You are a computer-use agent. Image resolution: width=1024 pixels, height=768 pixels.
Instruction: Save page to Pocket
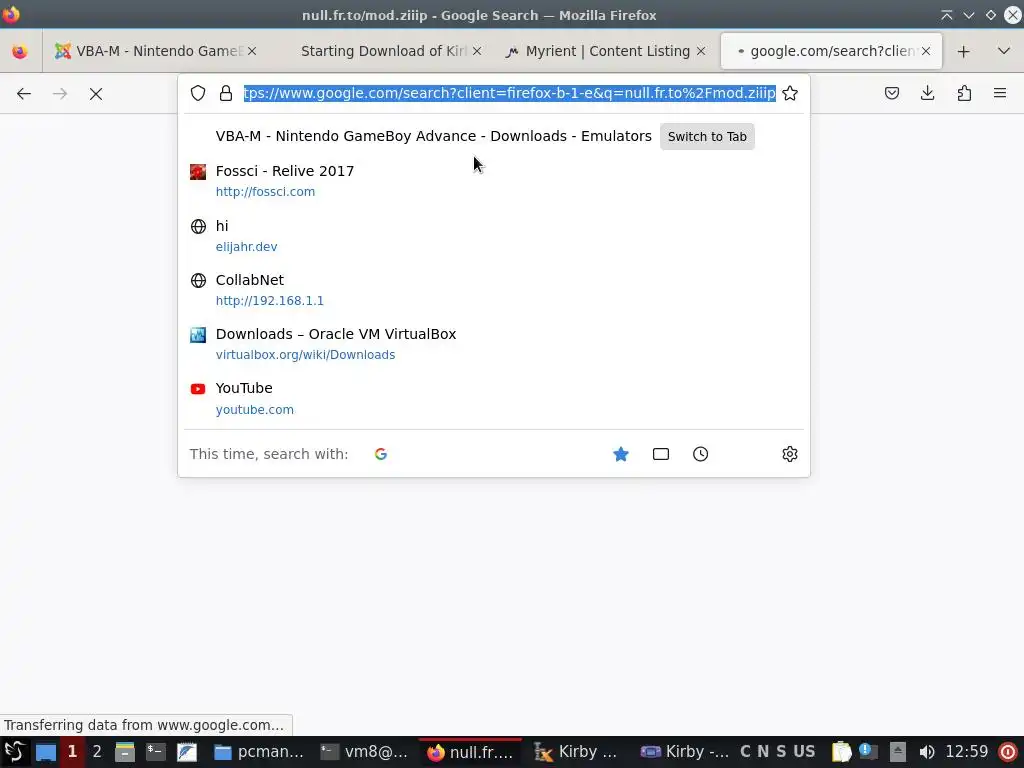(x=891, y=93)
